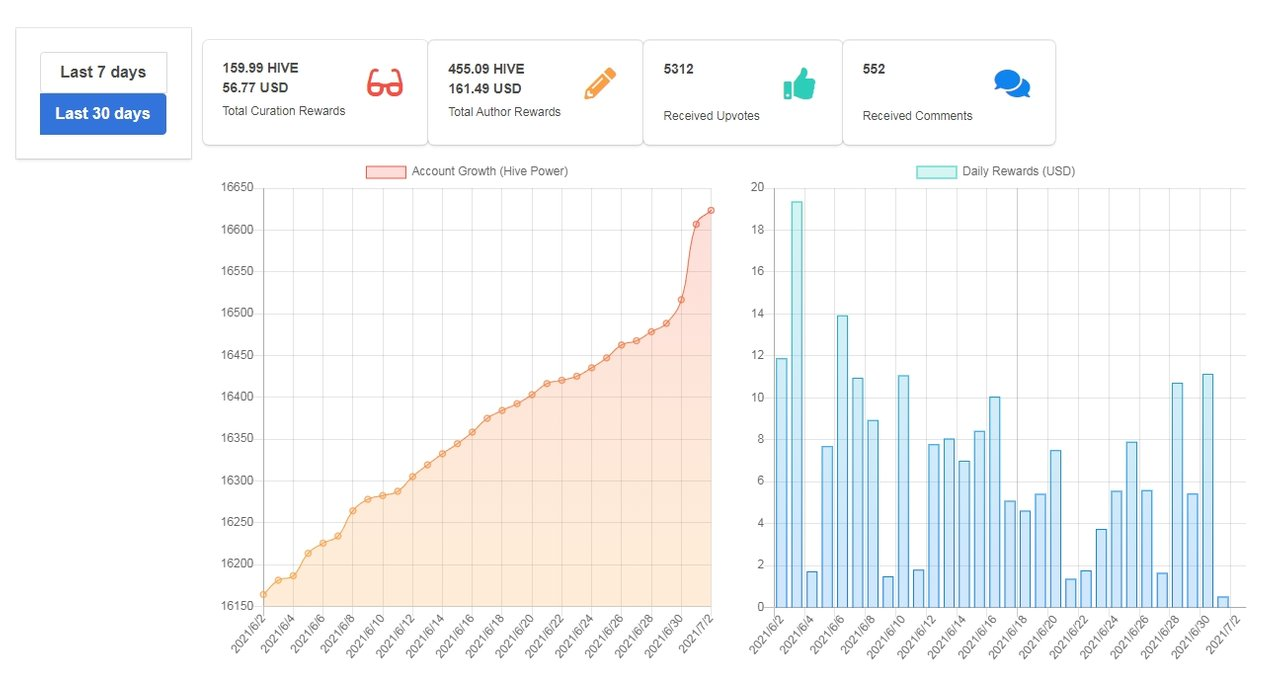Screen dimensions: 1280x686
Task: Click the last data point on growth chart
Action: (x=711, y=210)
